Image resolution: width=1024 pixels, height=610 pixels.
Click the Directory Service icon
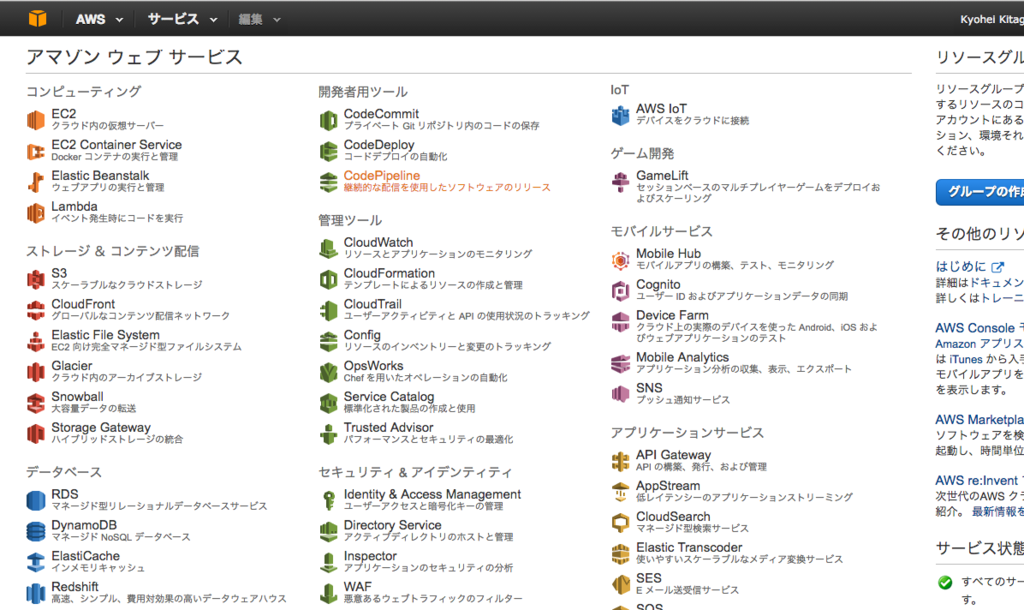point(328,531)
